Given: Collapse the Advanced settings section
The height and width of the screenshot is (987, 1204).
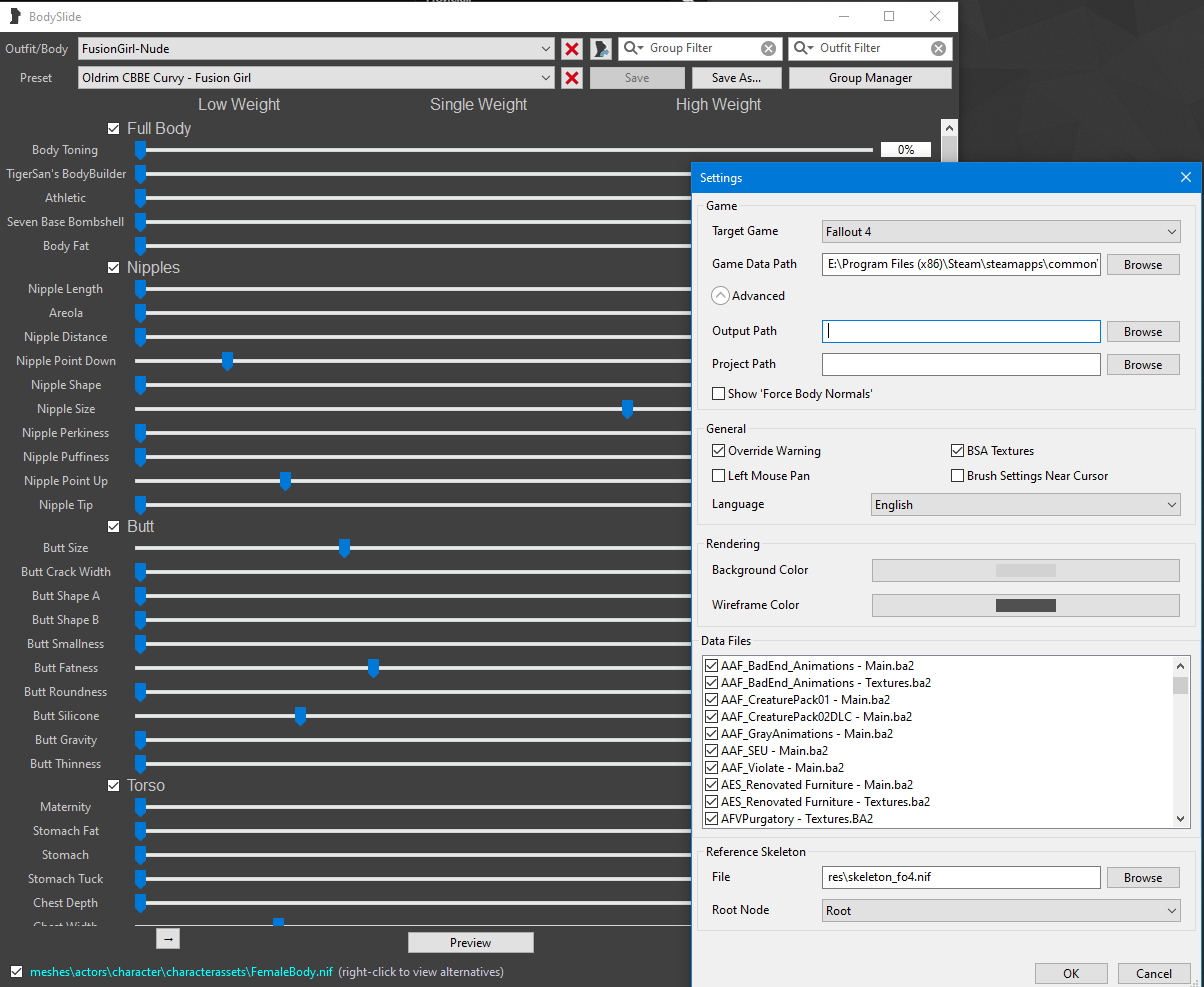Looking at the screenshot, I should [x=720, y=296].
